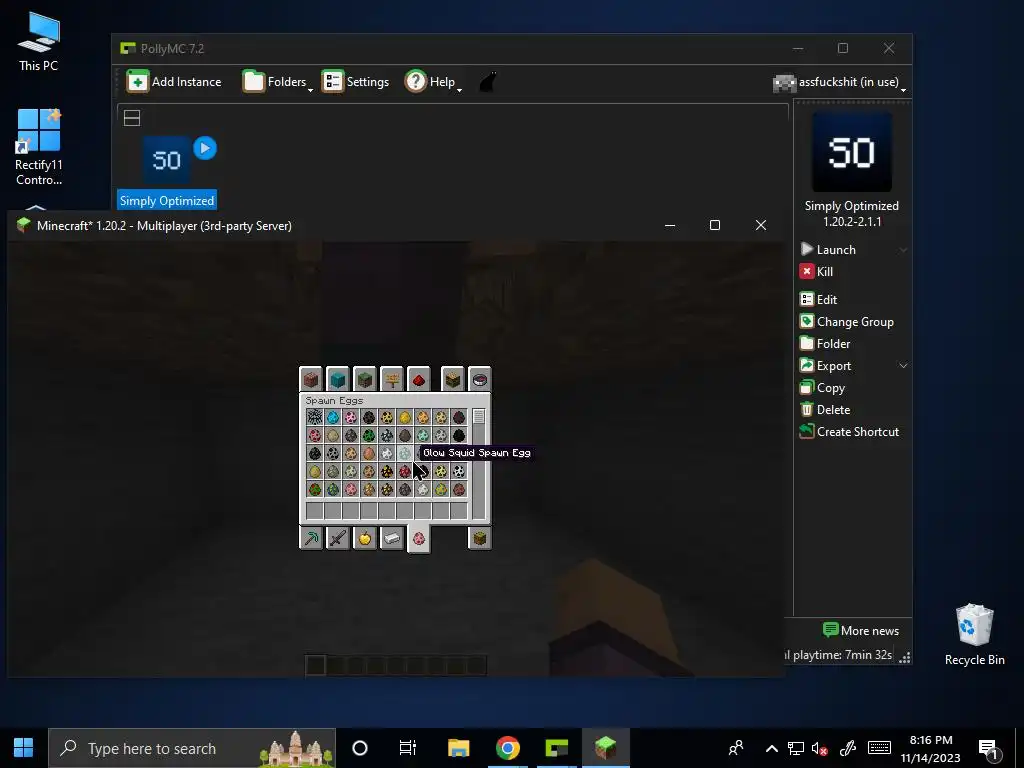1024x768 pixels.
Task: Click the Launch button in the sidebar
Action: click(x=829, y=249)
